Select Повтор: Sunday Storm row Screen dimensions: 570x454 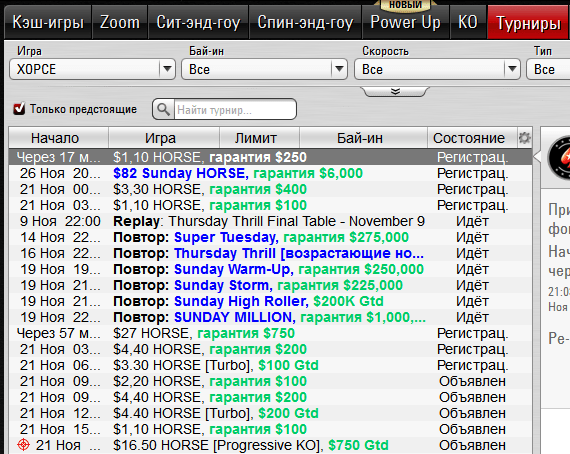tap(270, 285)
